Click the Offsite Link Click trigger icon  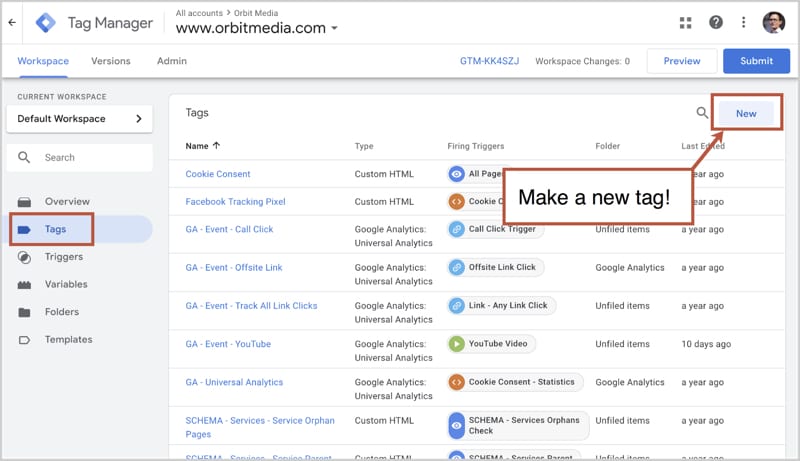457,267
